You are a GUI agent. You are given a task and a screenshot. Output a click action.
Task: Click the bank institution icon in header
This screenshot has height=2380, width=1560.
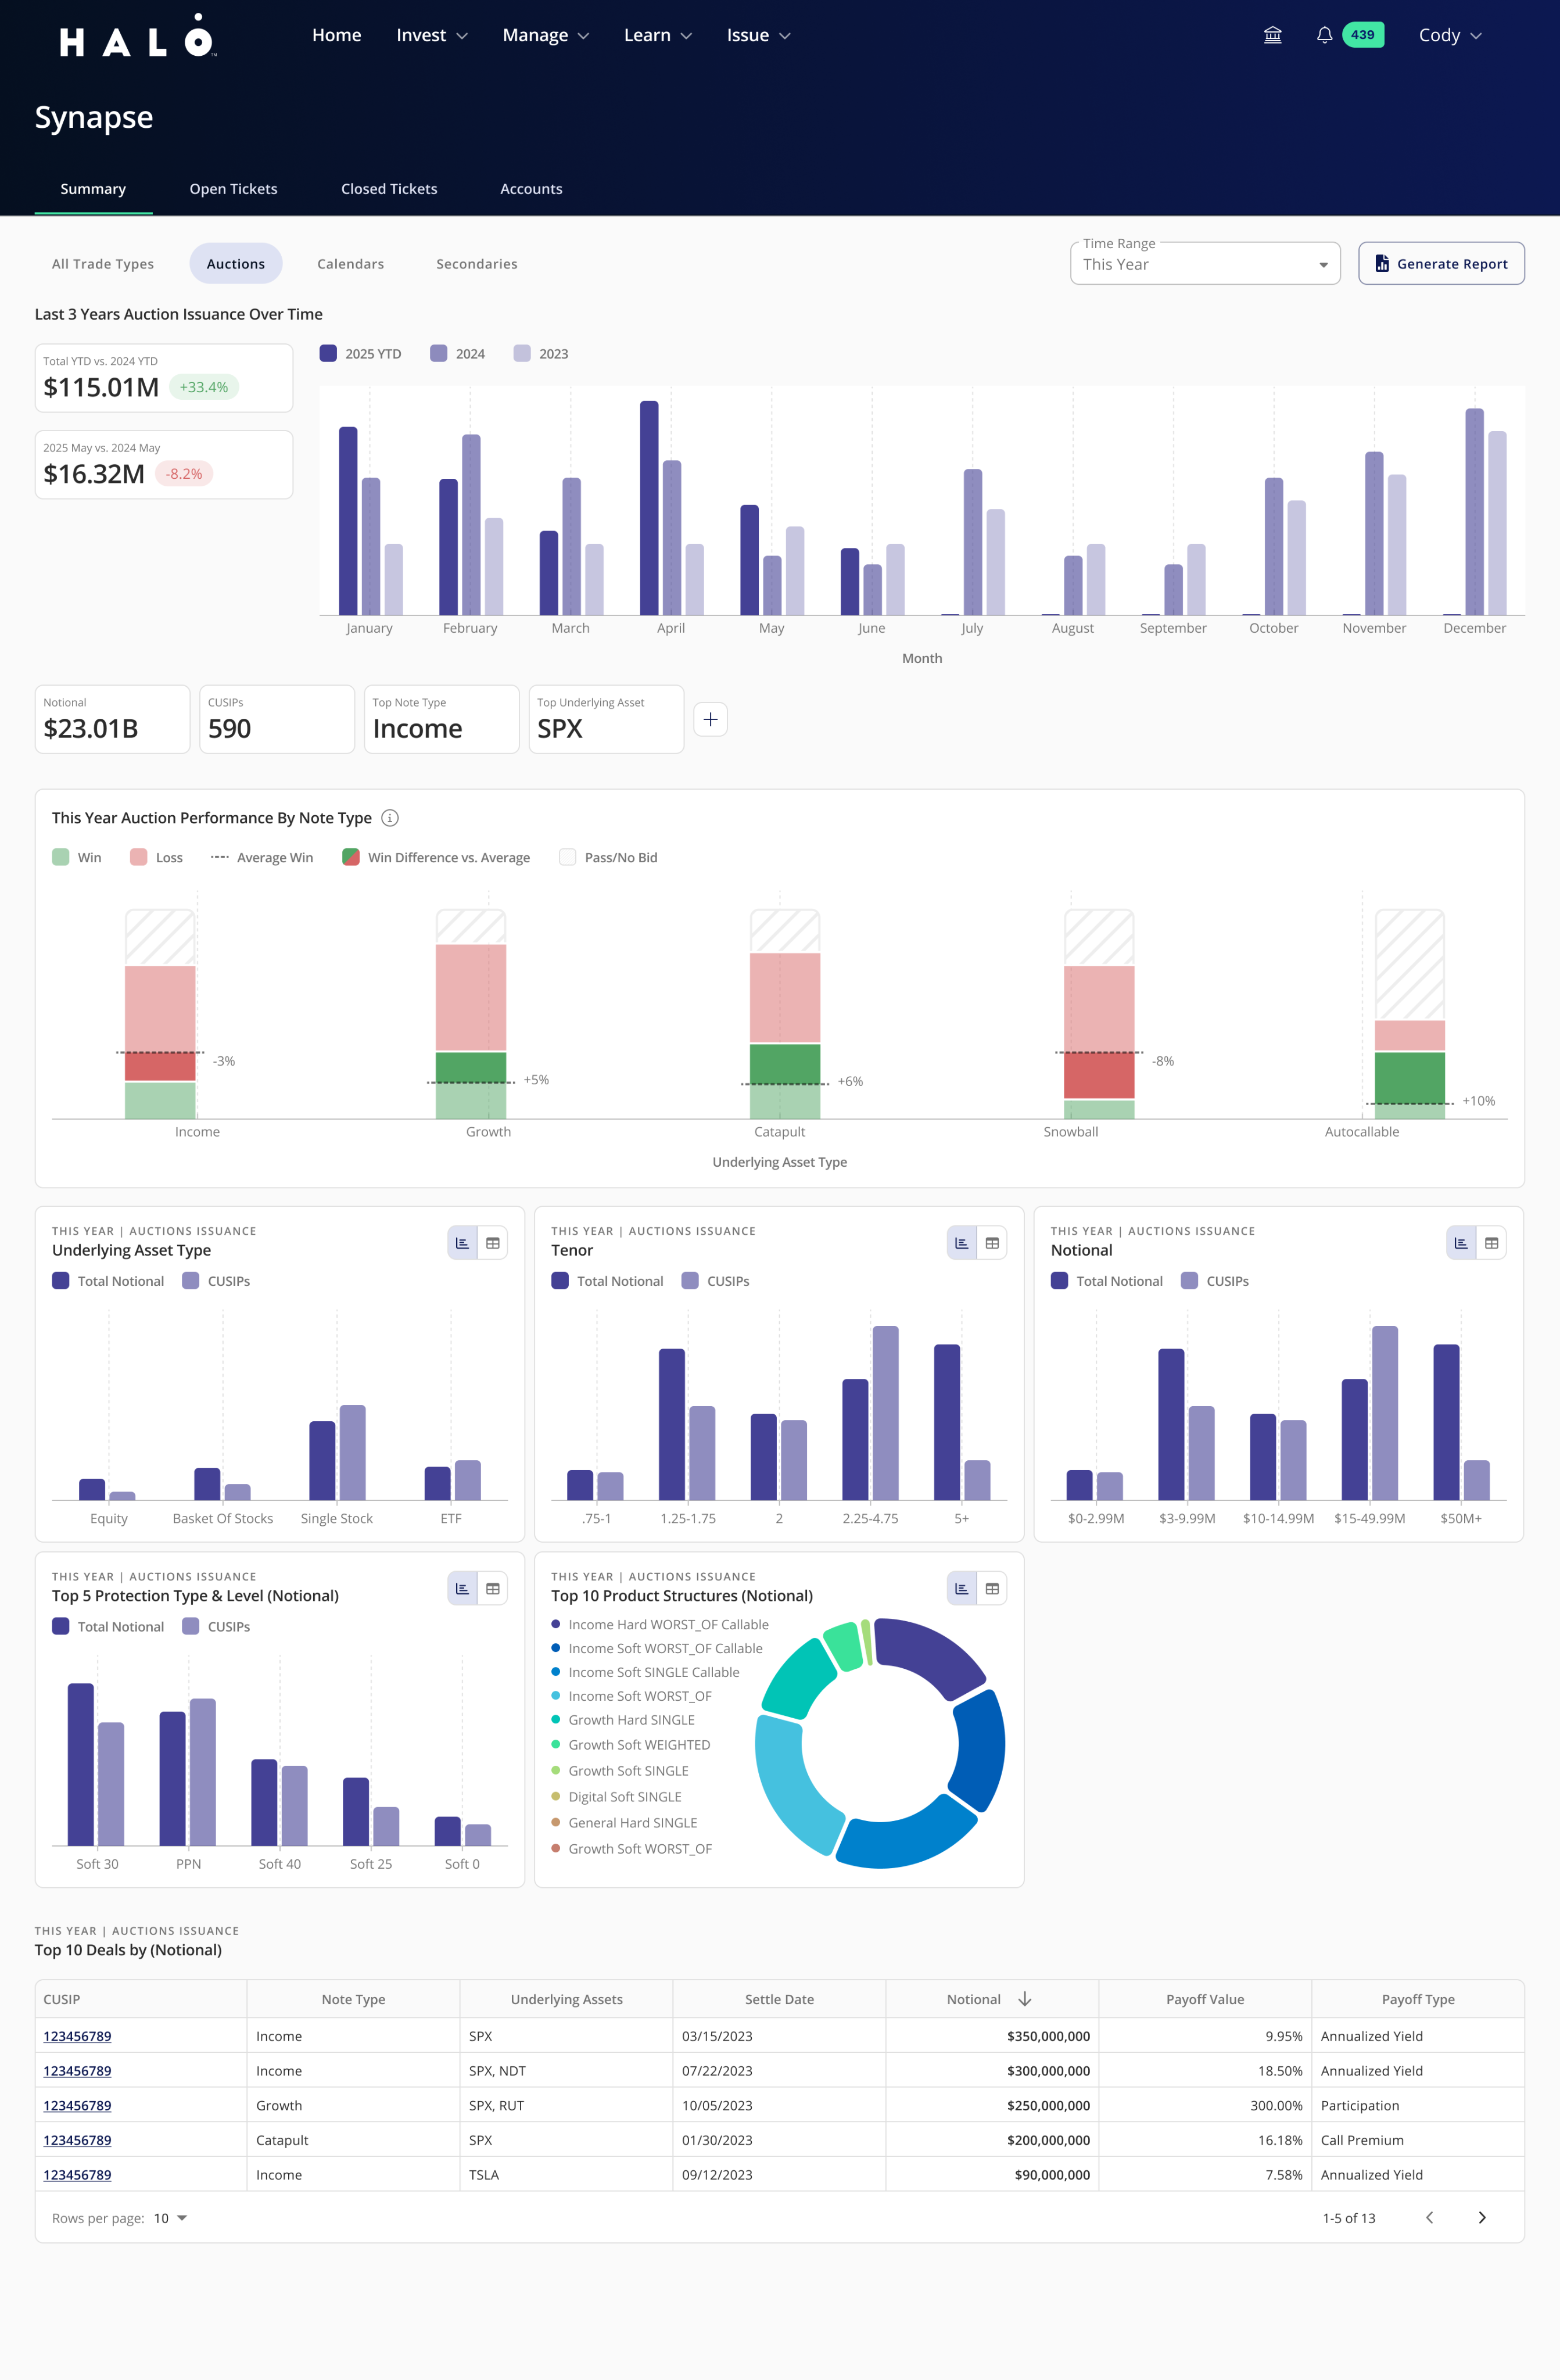(x=1272, y=35)
